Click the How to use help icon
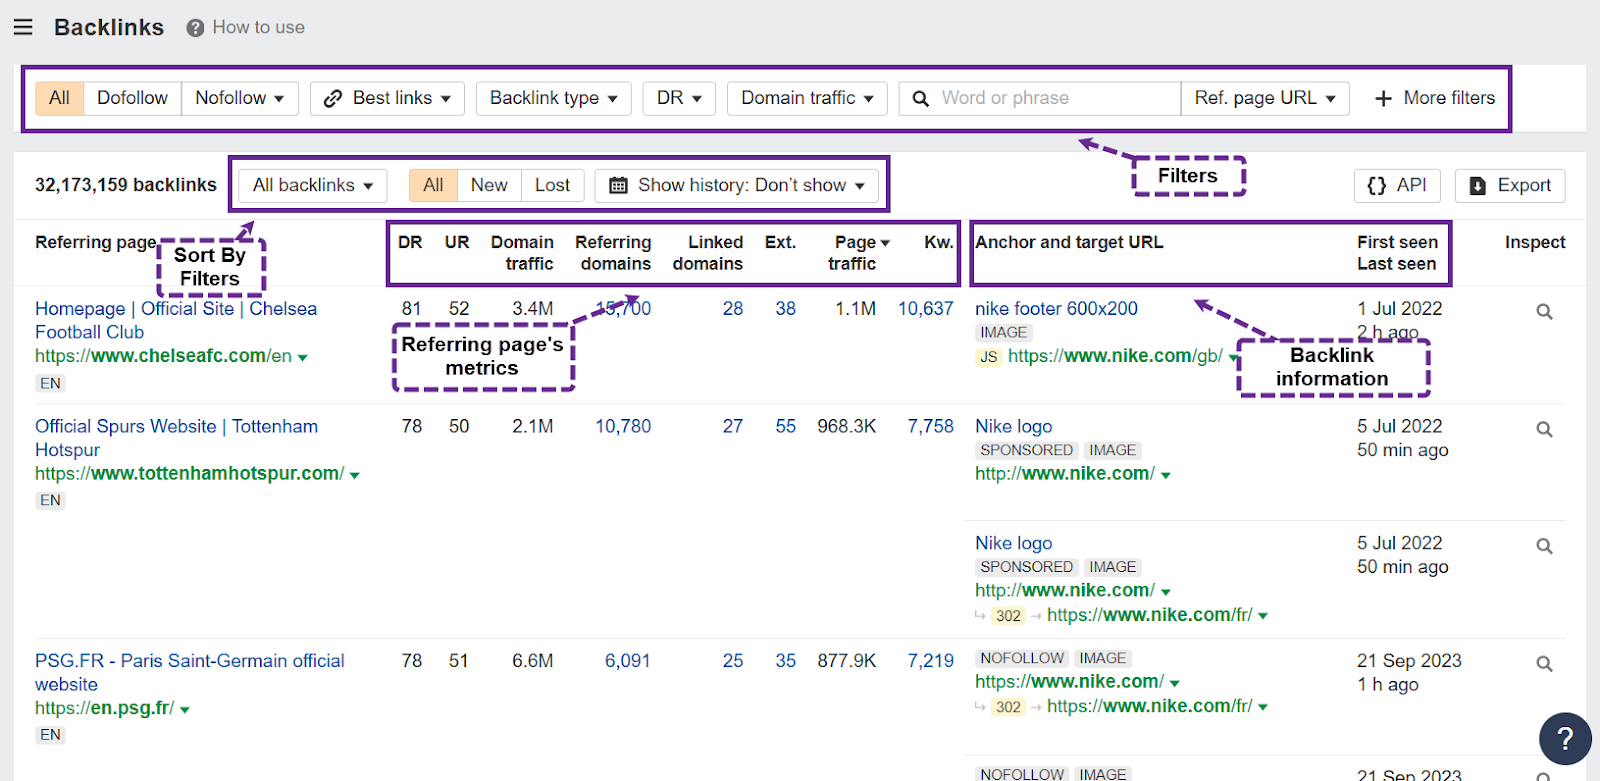Screen dimensions: 1600x781 pos(195,28)
